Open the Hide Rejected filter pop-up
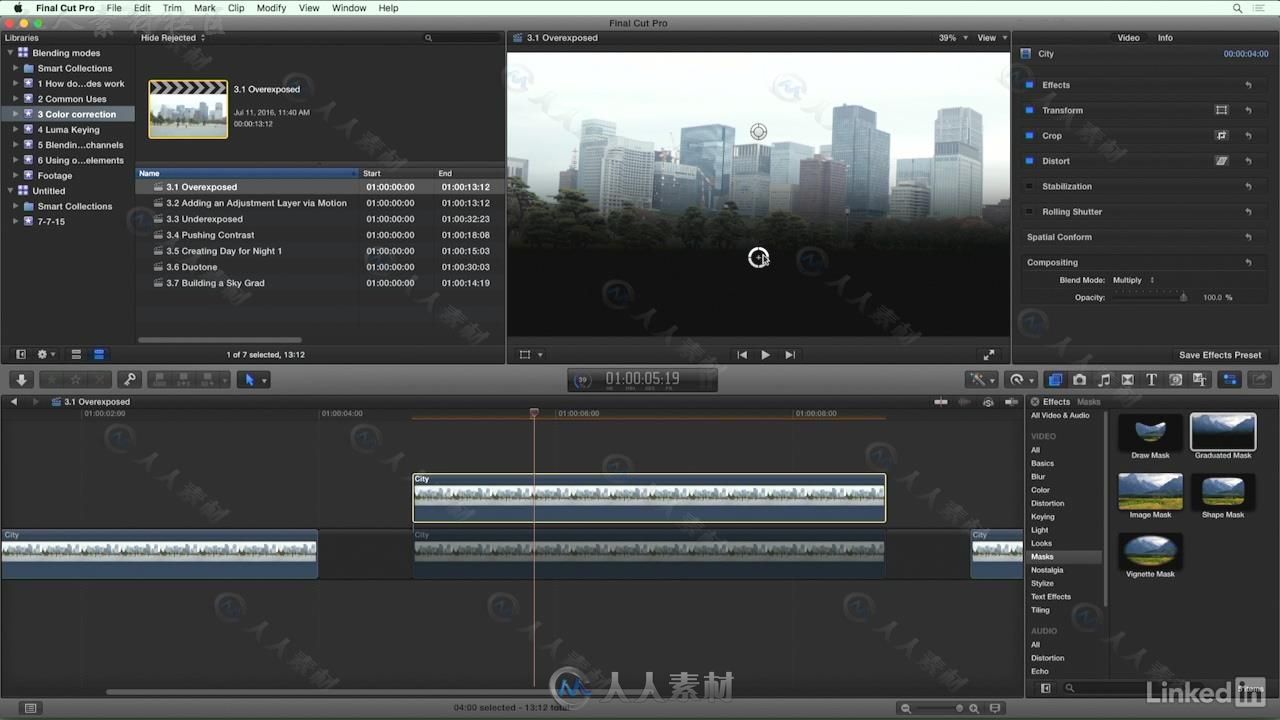 (173, 38)
